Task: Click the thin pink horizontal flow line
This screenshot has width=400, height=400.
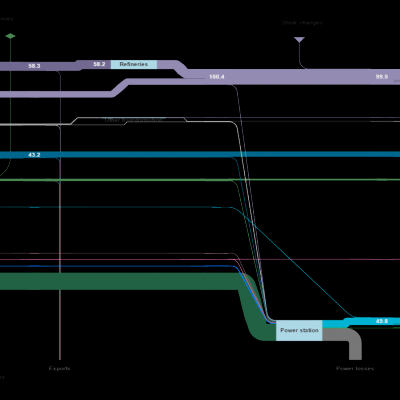Action: 200,259
